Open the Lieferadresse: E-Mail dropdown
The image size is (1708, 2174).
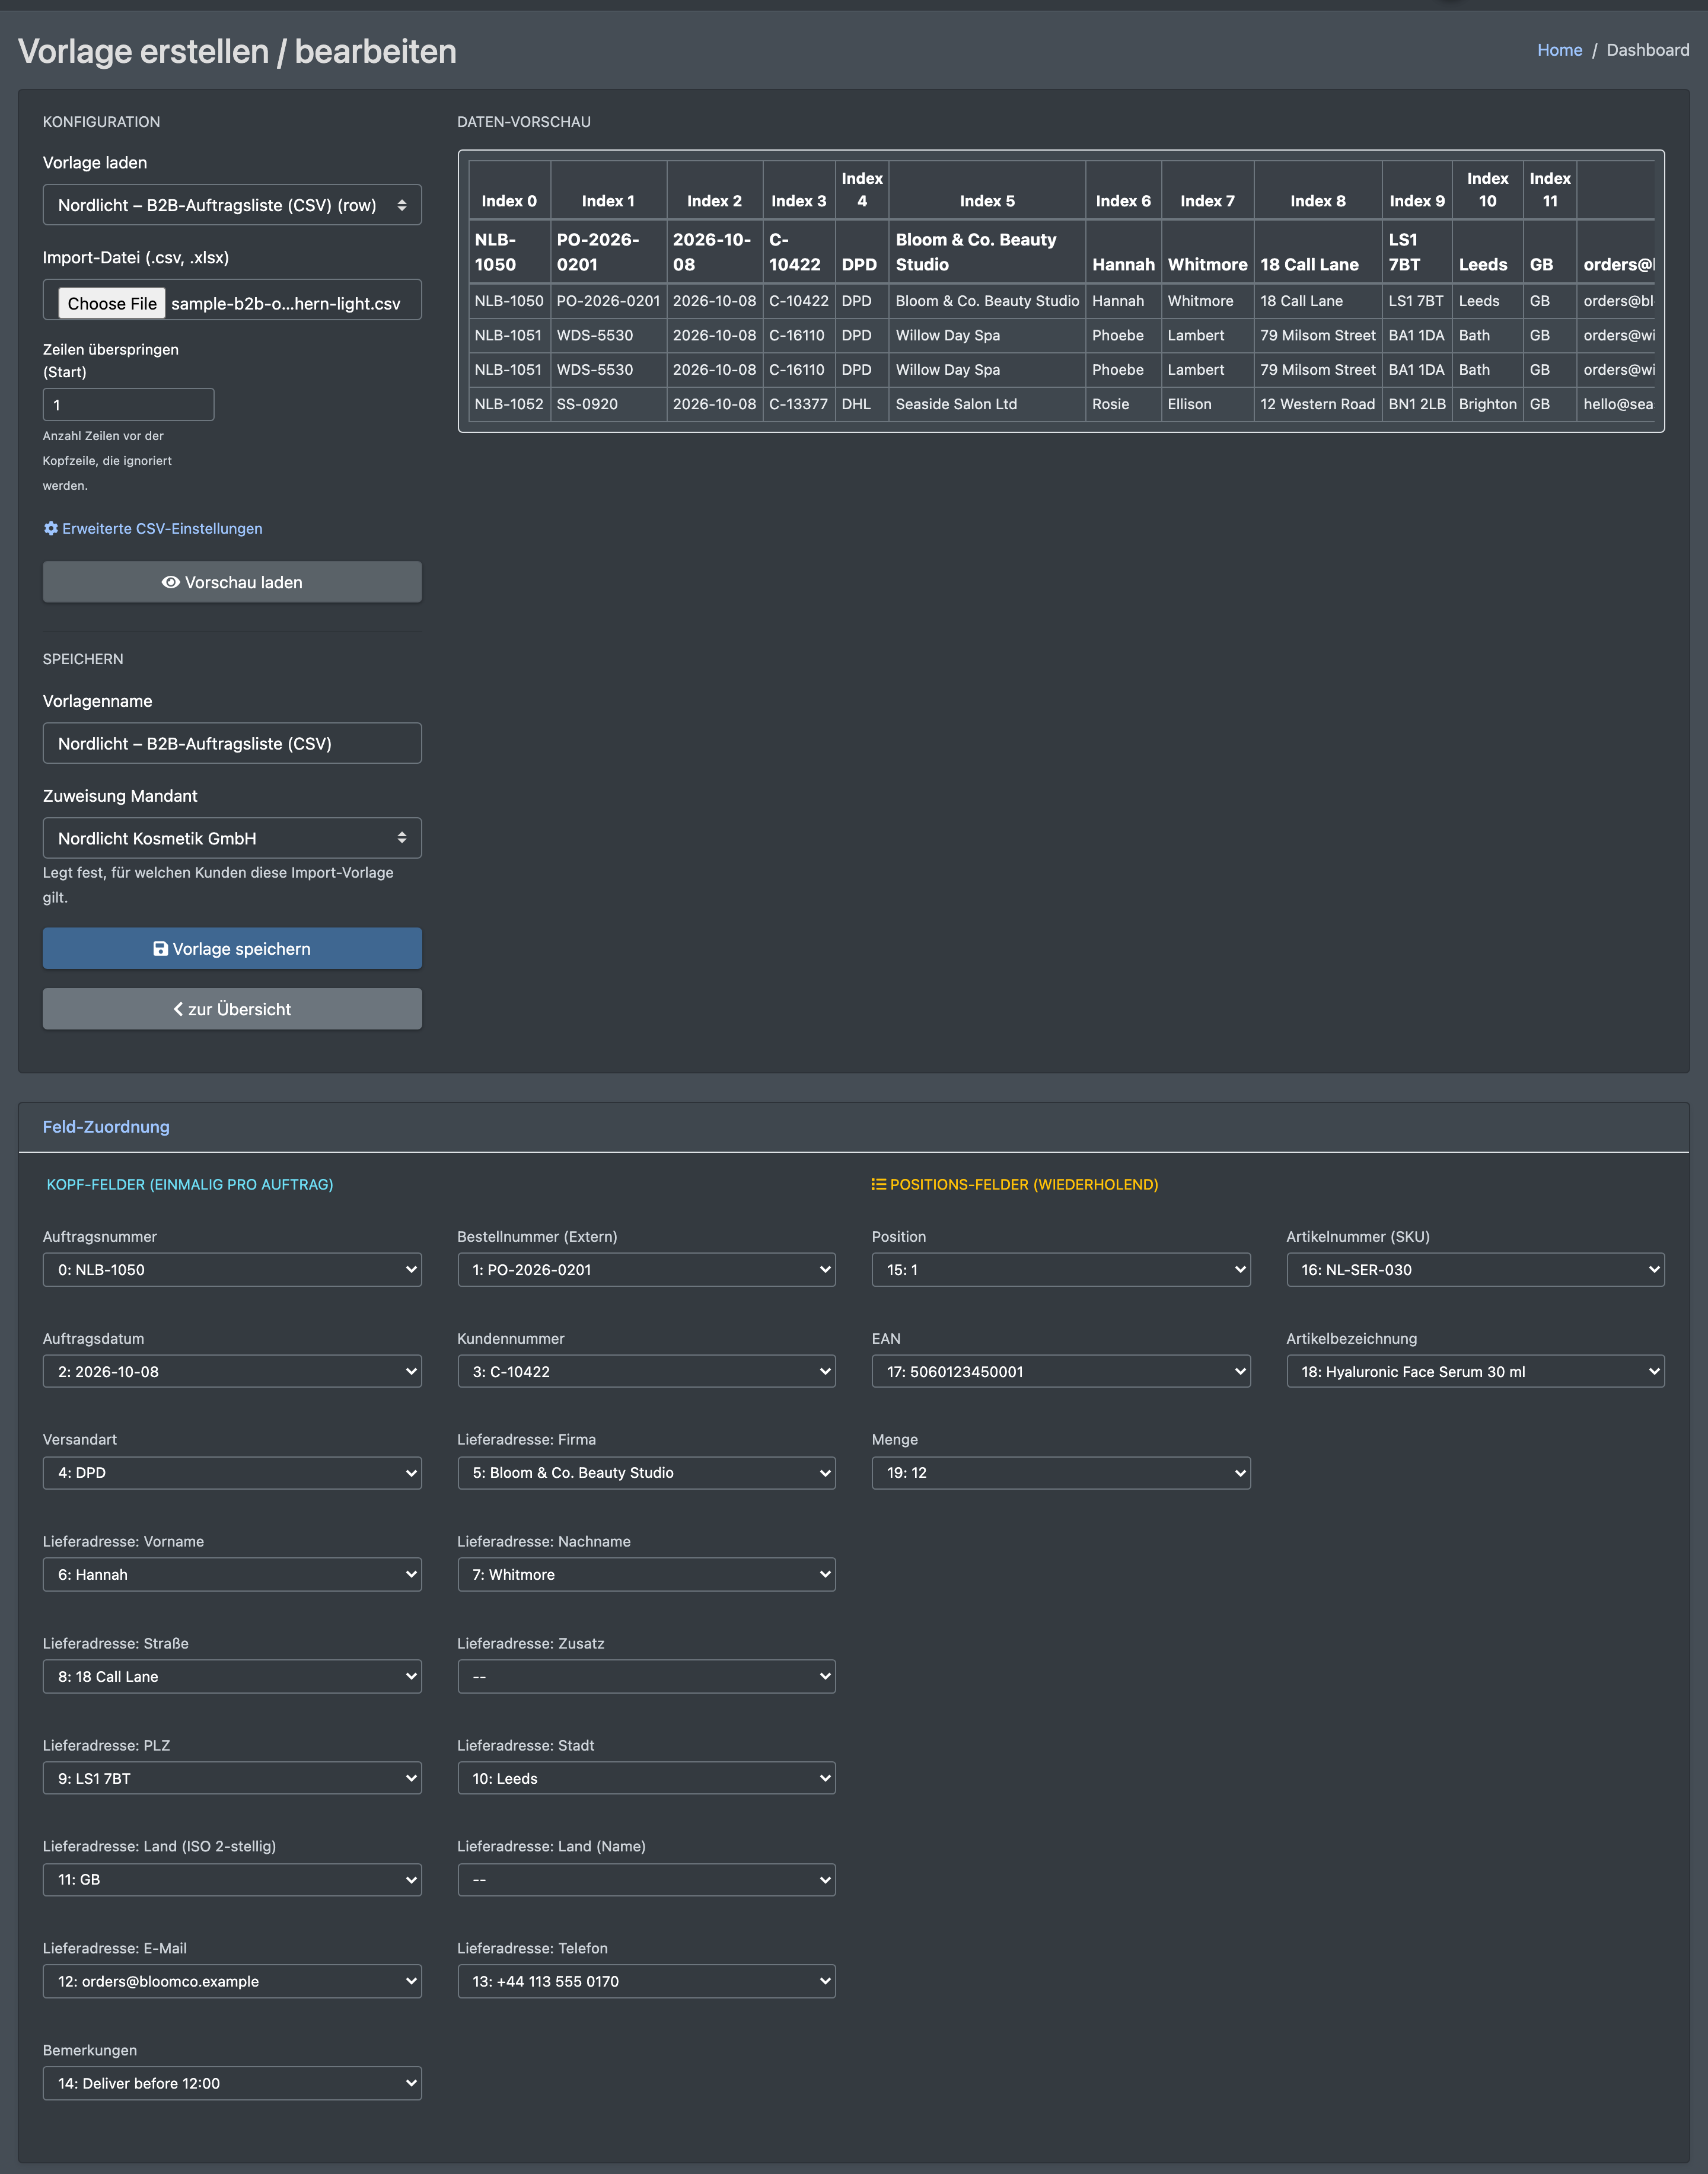232,1982
